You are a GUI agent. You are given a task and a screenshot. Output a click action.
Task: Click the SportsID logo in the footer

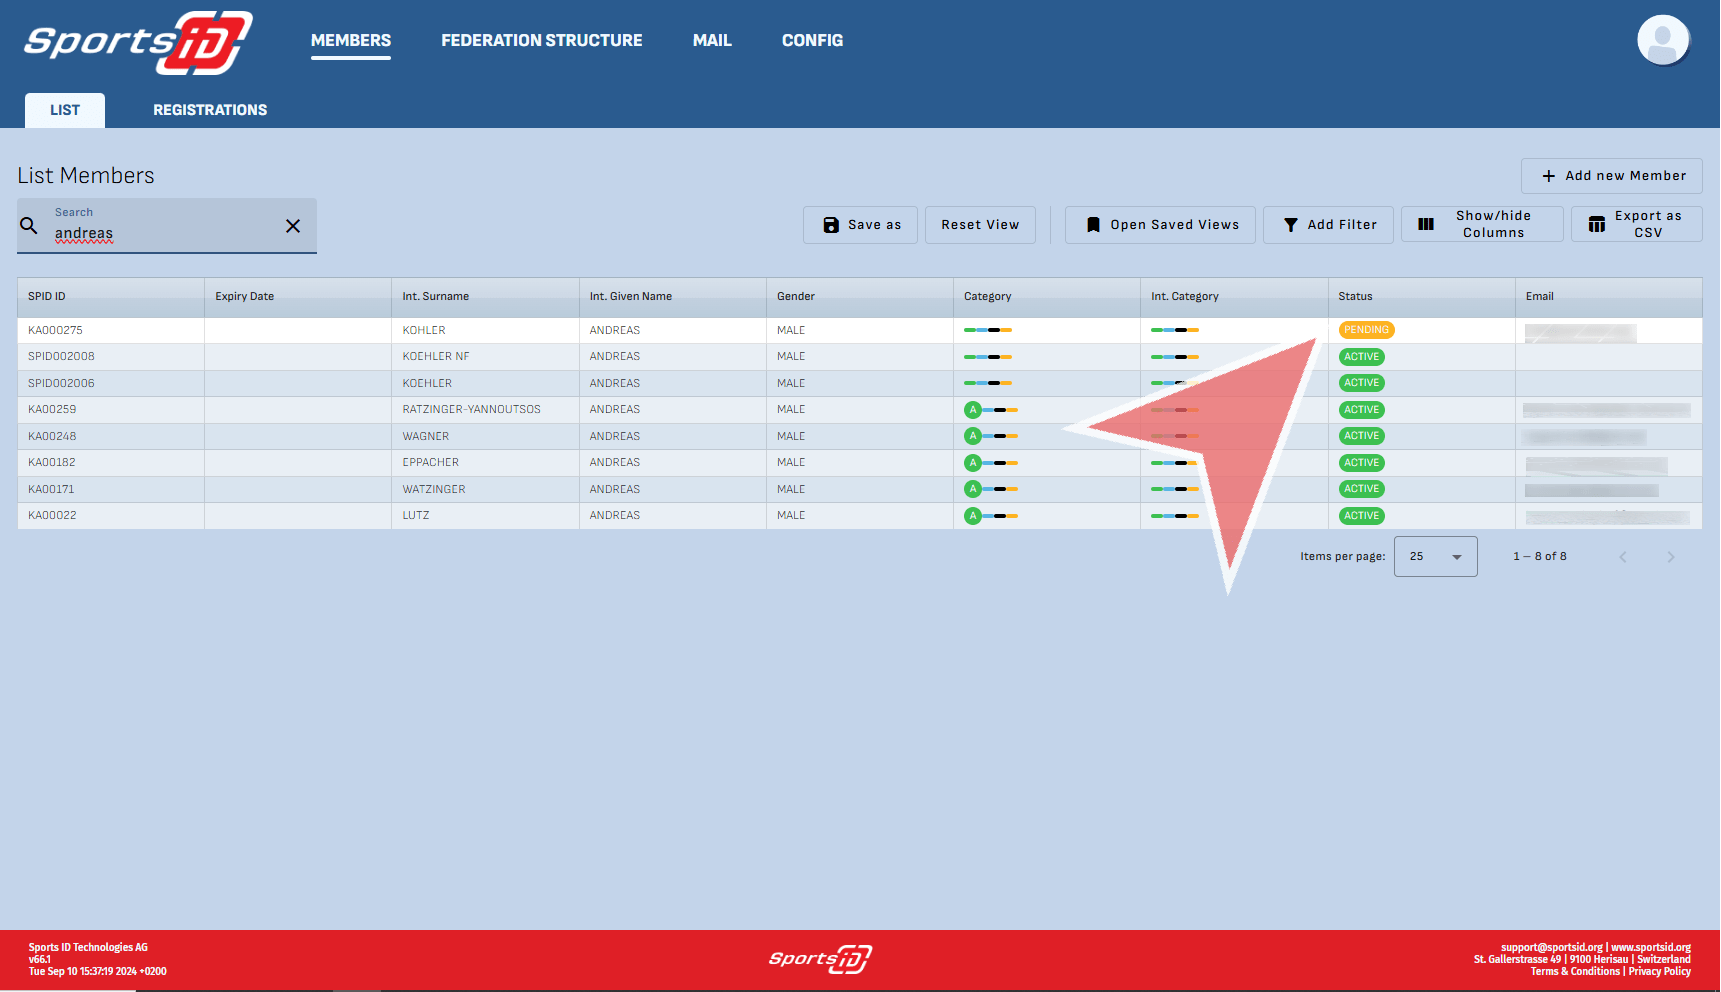820,959
